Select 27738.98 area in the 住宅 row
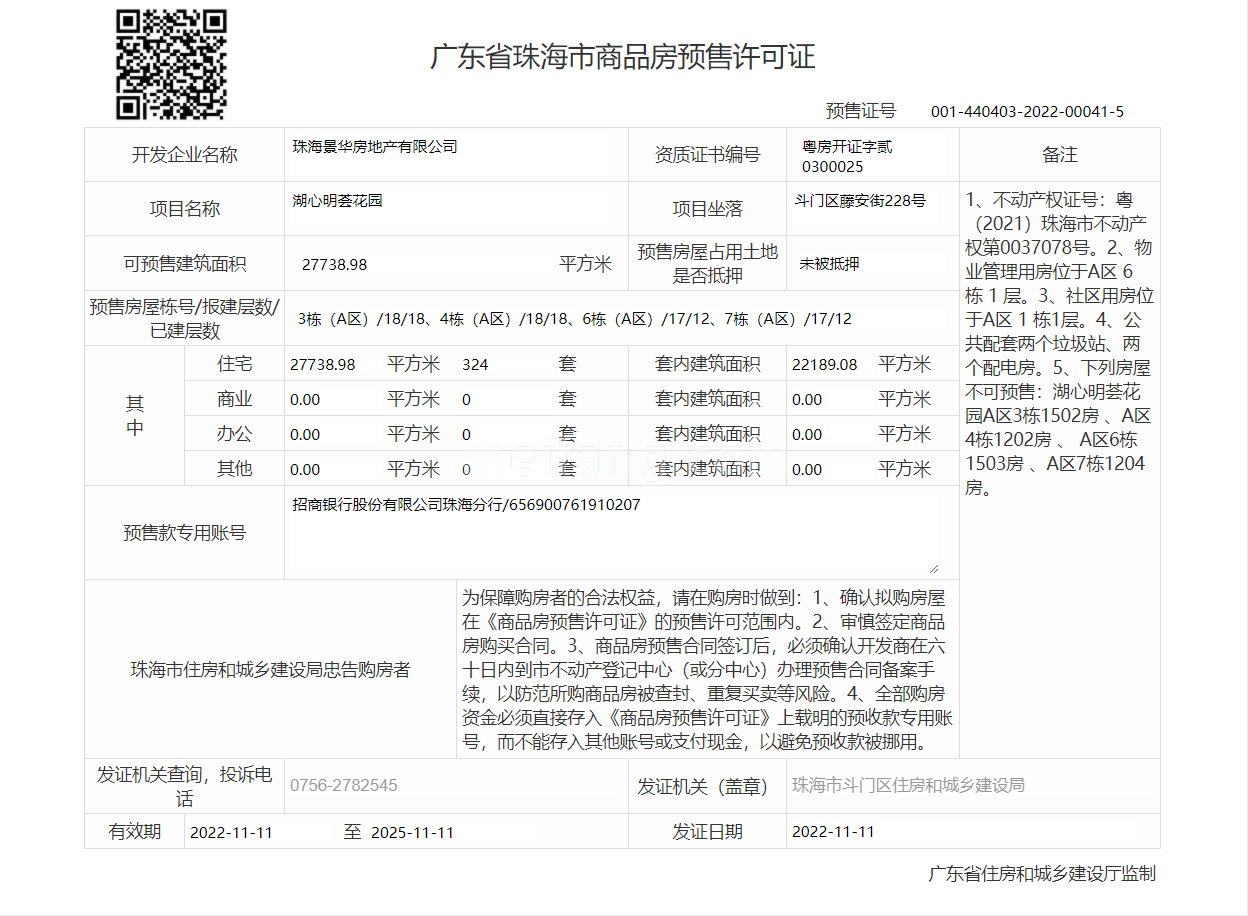The image size is (1248, 916). click(x=323, y=365)
